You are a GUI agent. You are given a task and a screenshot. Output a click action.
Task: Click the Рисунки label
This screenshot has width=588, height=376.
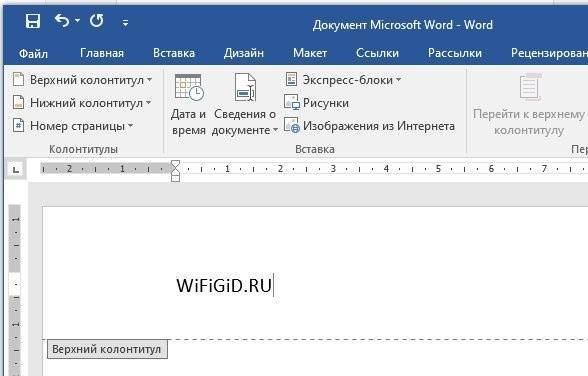pyautogui.click(x=326, y=103)
